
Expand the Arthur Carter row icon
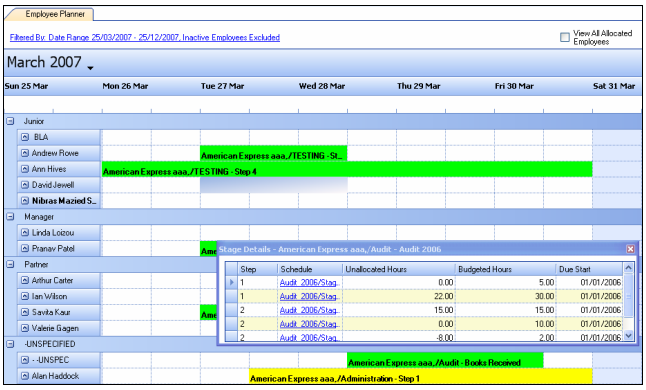tap(25, 280)
